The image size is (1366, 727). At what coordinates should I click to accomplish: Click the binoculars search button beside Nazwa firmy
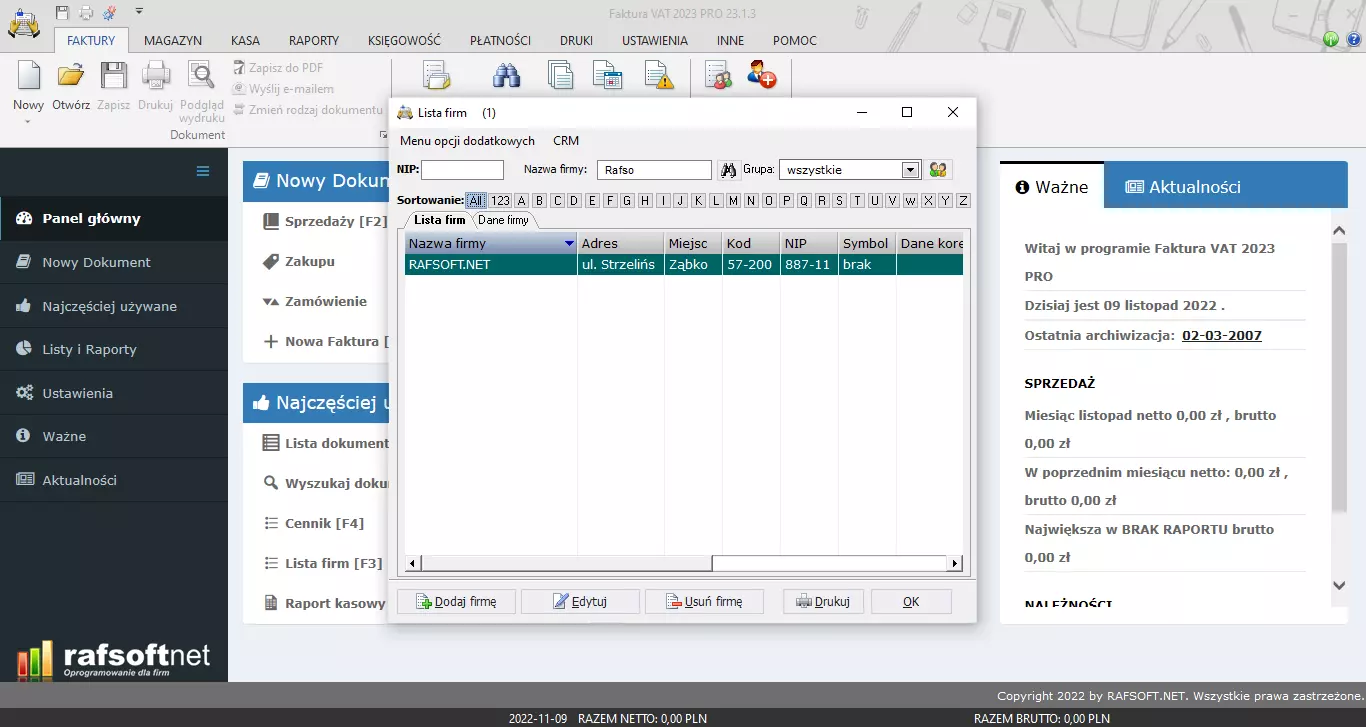click(x=729, y=170)
